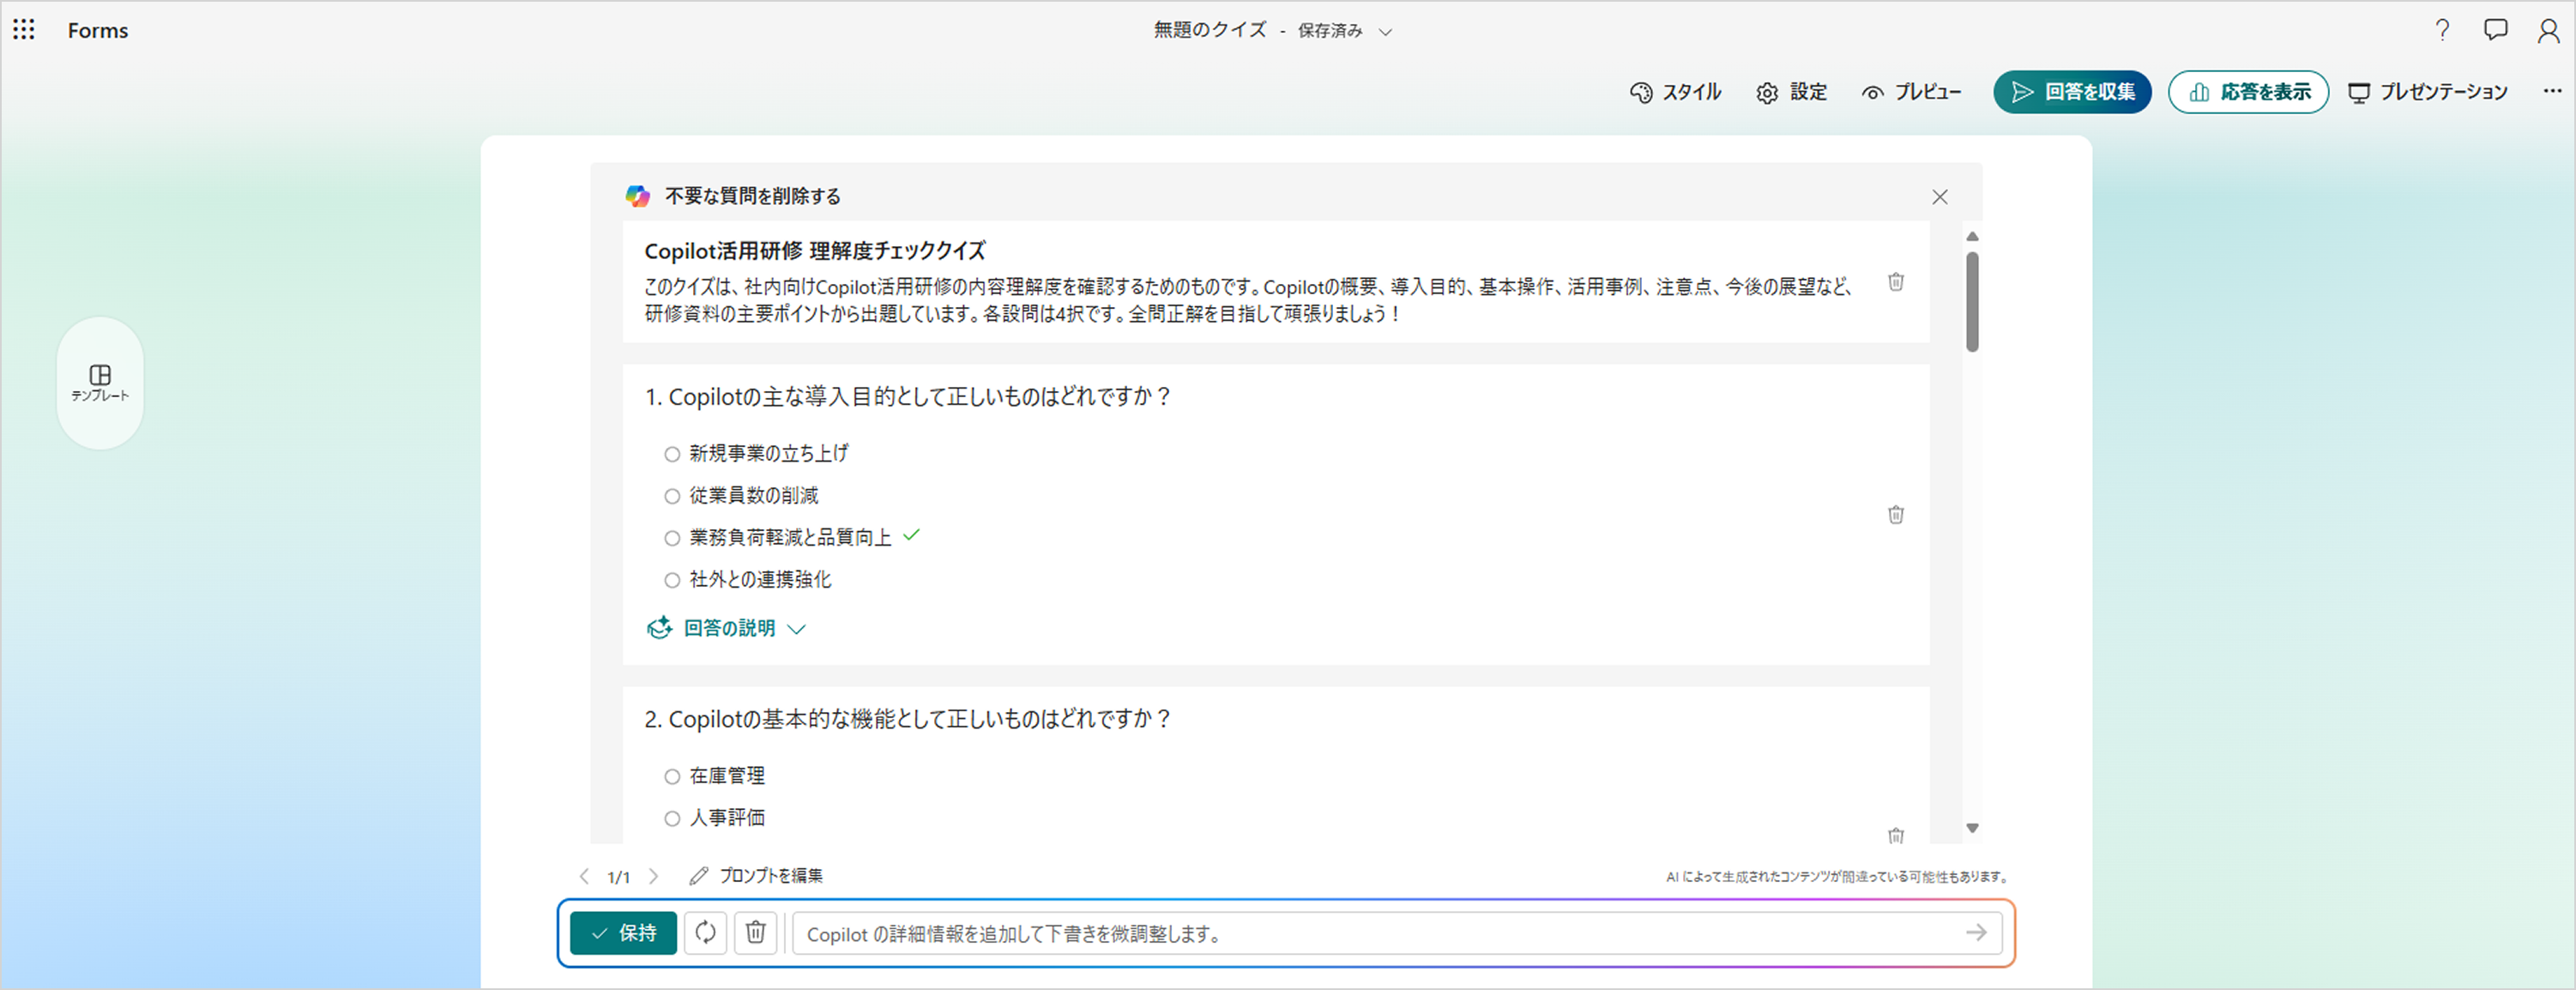
Task: Open the スタイル menu
Action: coord(1675,92)
